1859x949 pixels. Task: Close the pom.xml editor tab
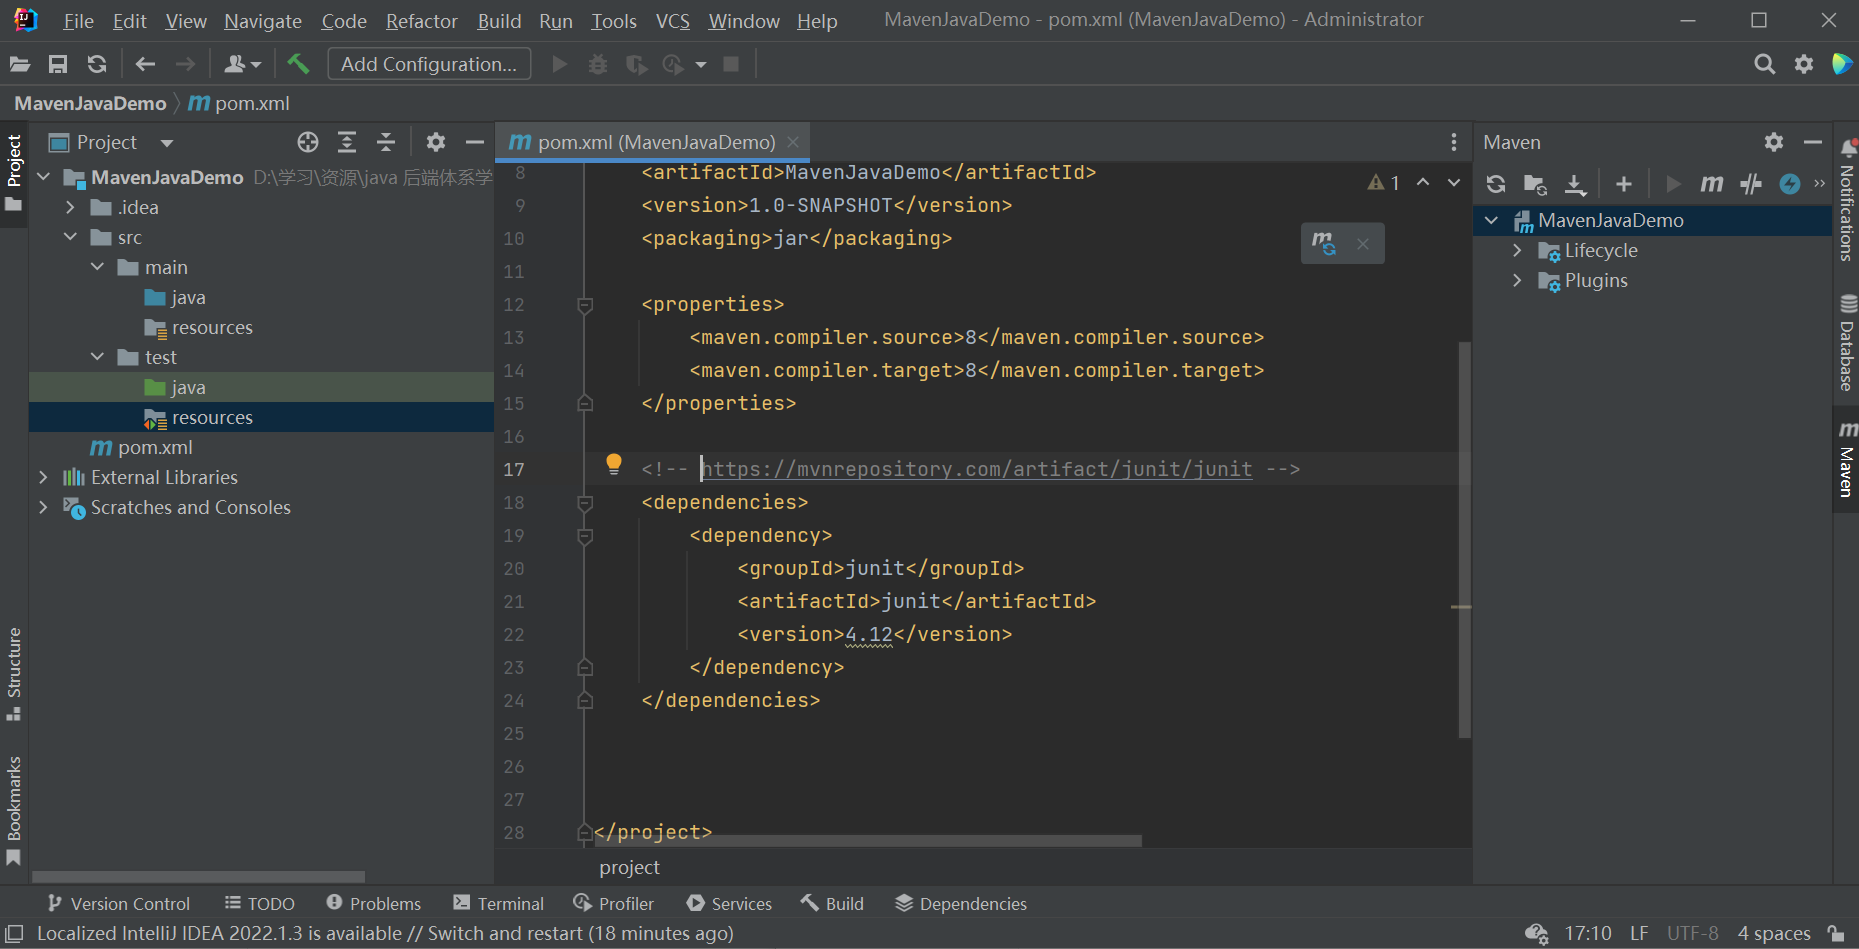pyautogui.click(x=793, y=142)
